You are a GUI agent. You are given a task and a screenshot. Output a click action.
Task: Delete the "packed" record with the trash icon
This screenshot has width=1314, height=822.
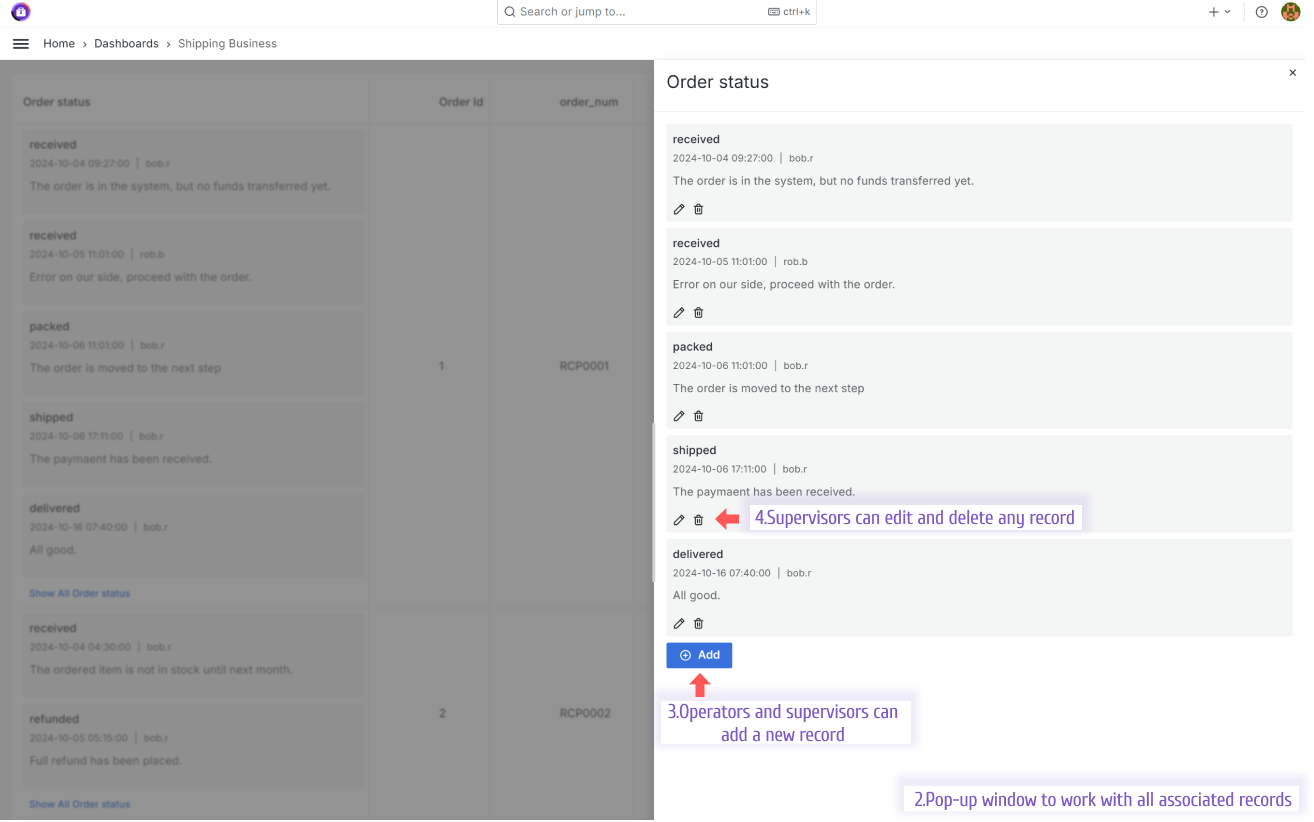pos(698,416)
